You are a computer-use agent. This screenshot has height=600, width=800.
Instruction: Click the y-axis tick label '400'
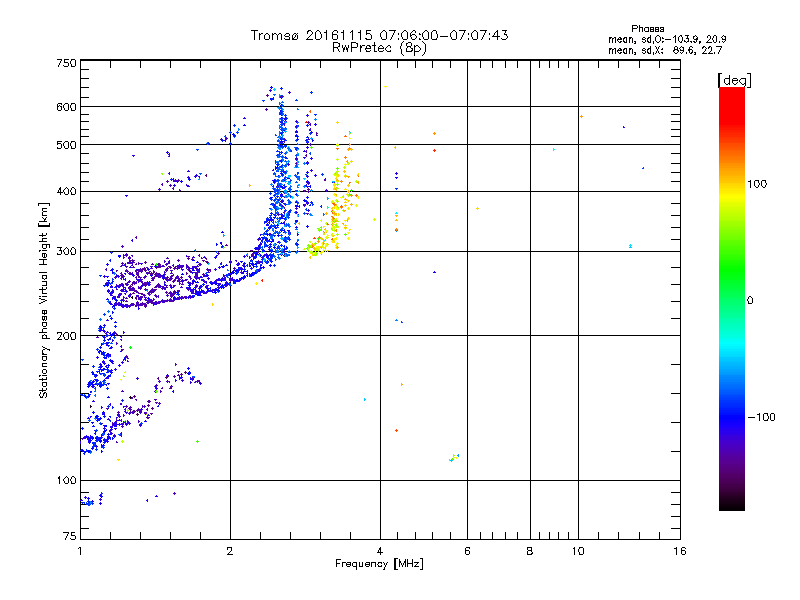(67, 191)
